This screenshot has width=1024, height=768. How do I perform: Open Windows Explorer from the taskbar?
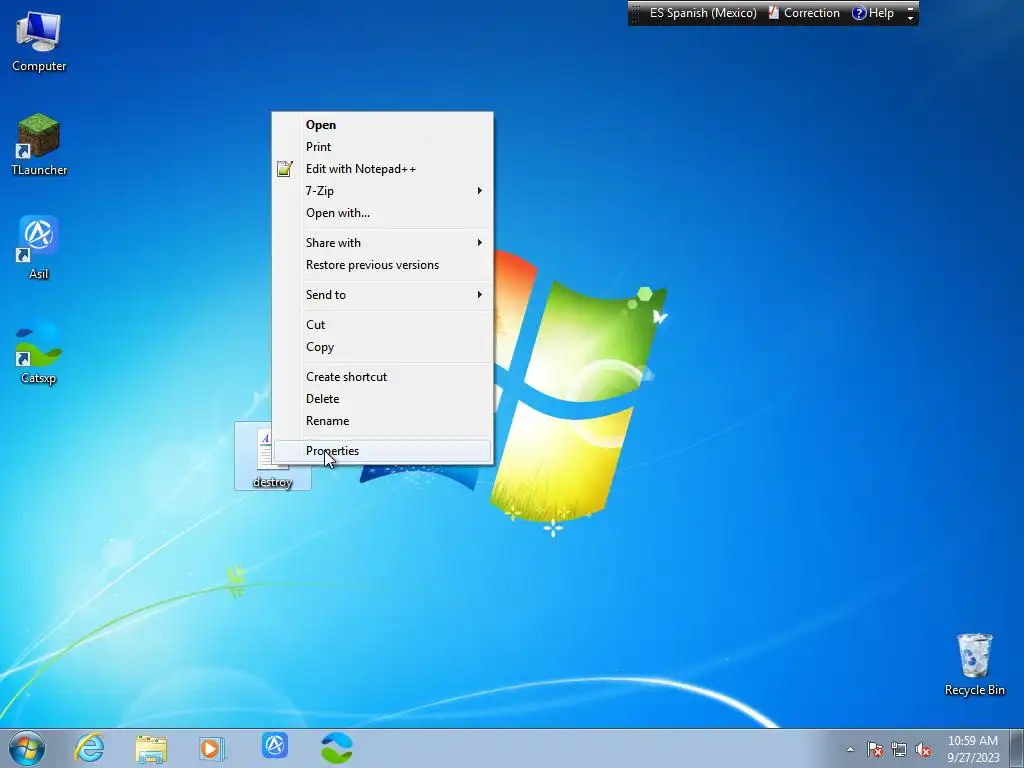[151, 748]
